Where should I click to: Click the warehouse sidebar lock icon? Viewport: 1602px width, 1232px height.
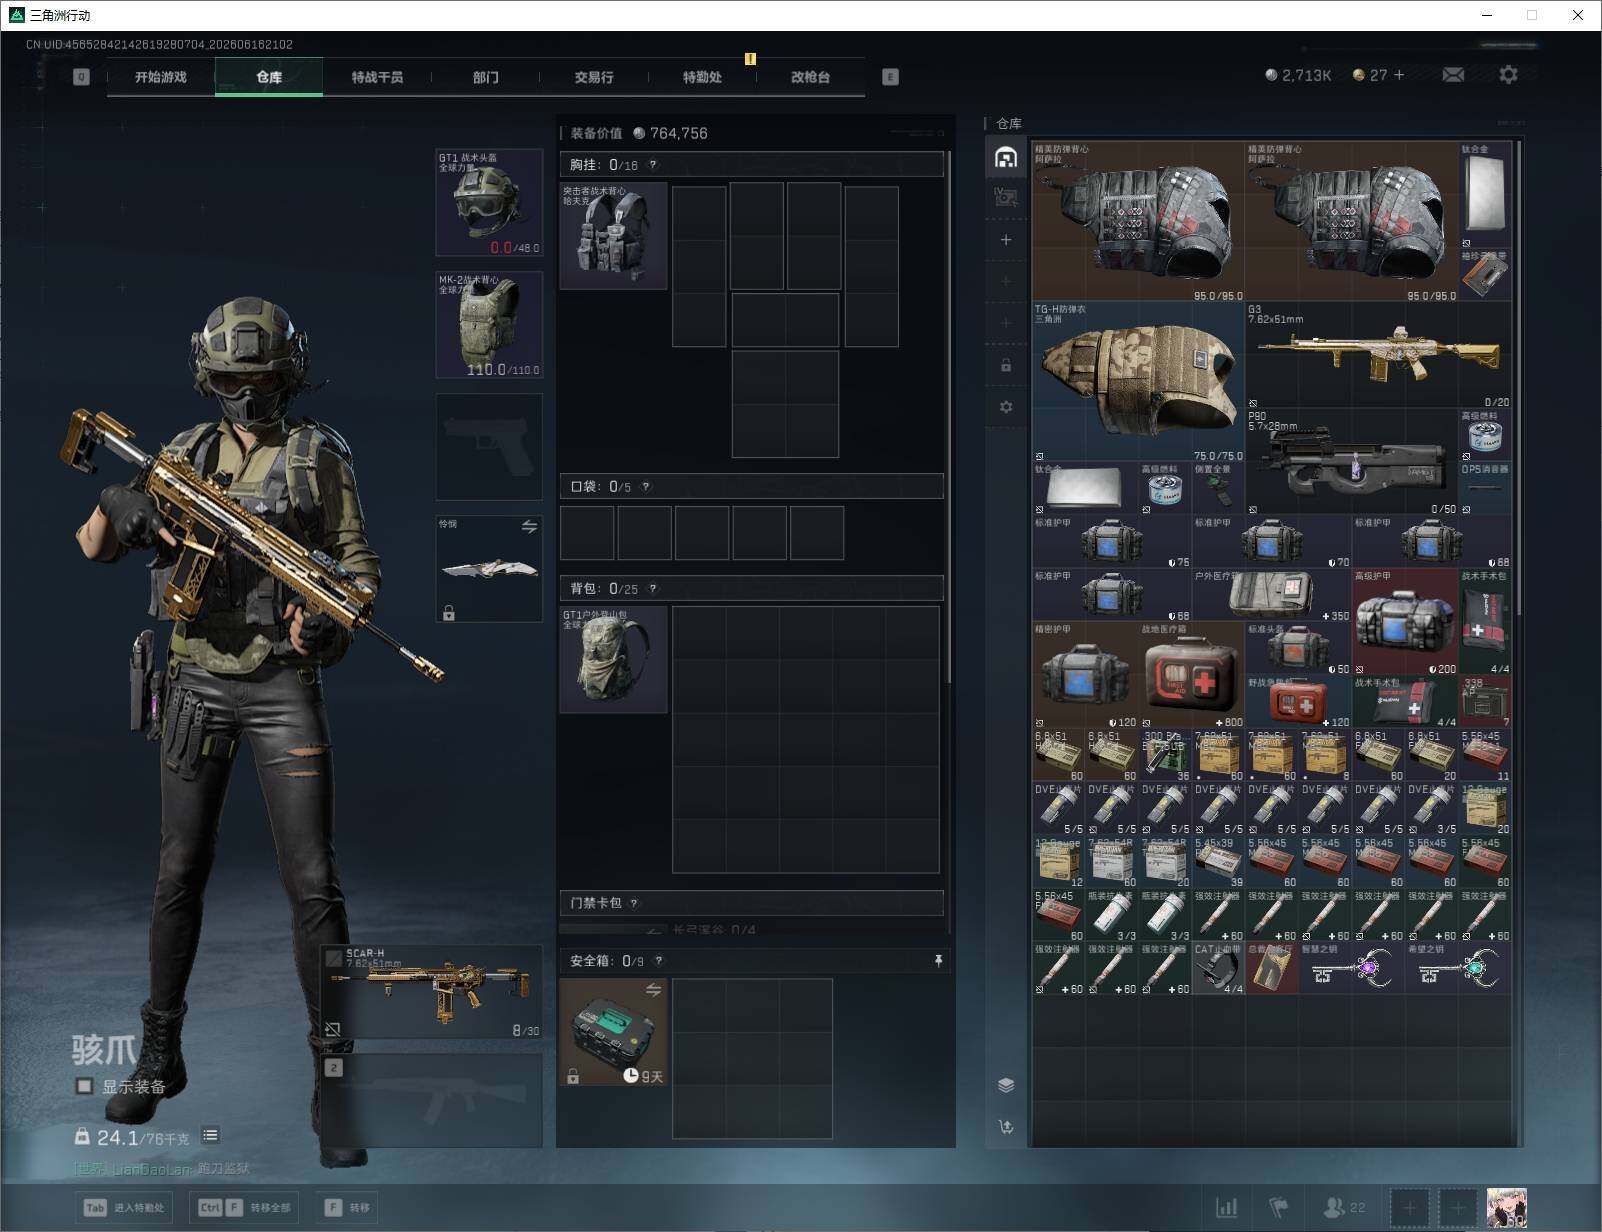coord(1006,365)
